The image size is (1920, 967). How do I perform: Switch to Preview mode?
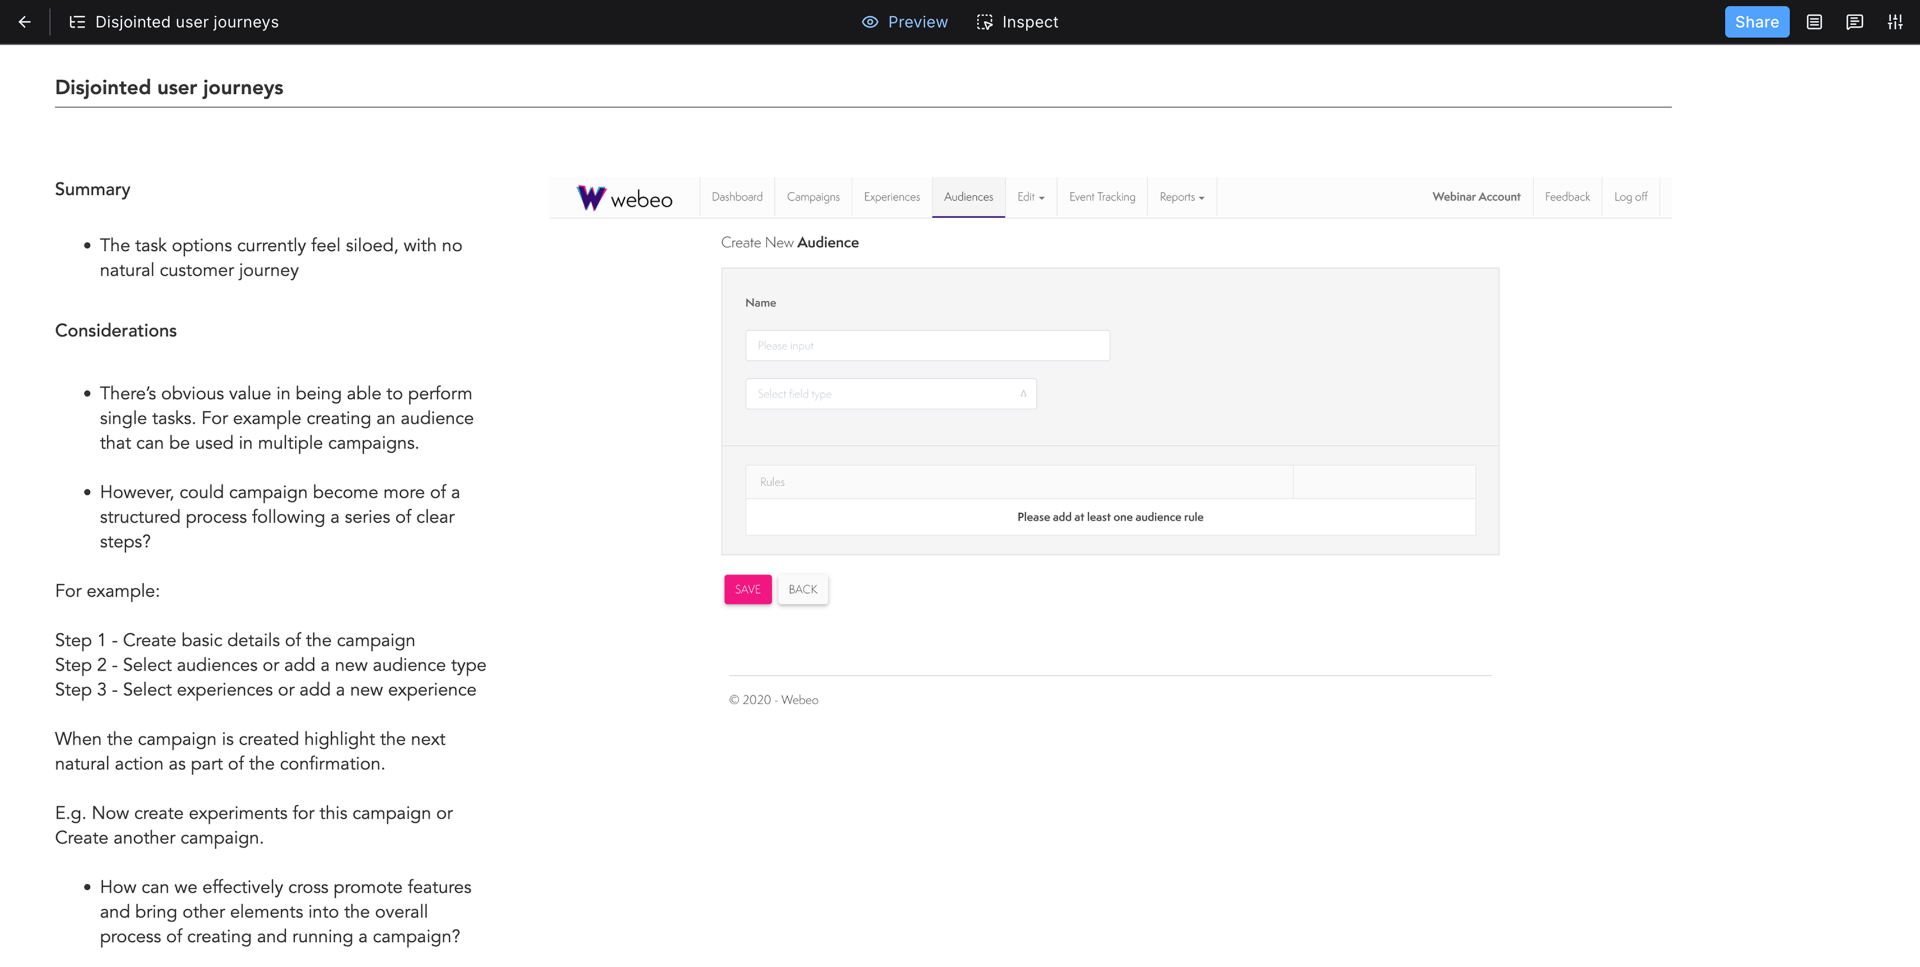(905, 22)
